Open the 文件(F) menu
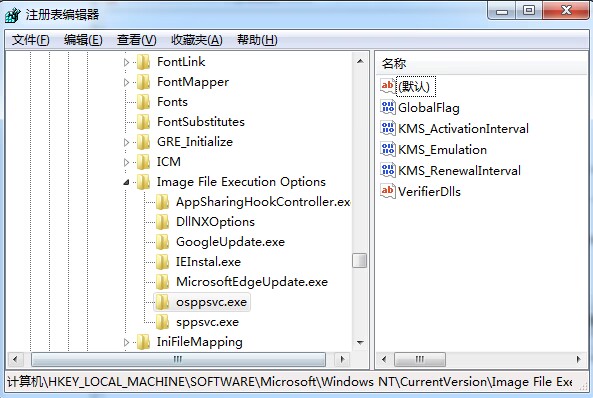The image size is (593, 398). [31, 40]
